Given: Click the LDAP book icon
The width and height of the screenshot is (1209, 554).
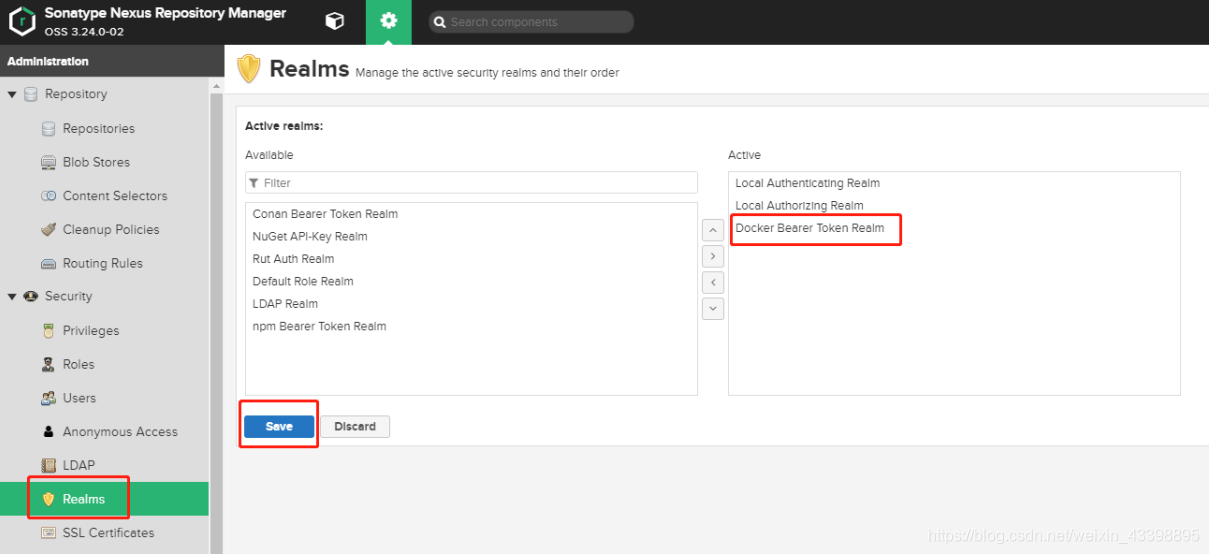Looking at the screenshot, I should (48, 466).
